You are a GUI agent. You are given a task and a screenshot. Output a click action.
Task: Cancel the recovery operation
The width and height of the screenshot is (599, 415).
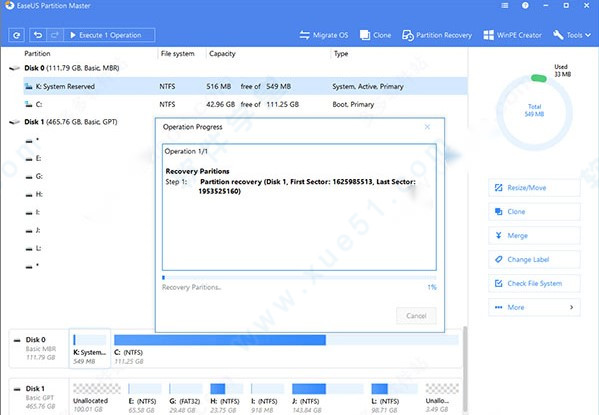416,316
